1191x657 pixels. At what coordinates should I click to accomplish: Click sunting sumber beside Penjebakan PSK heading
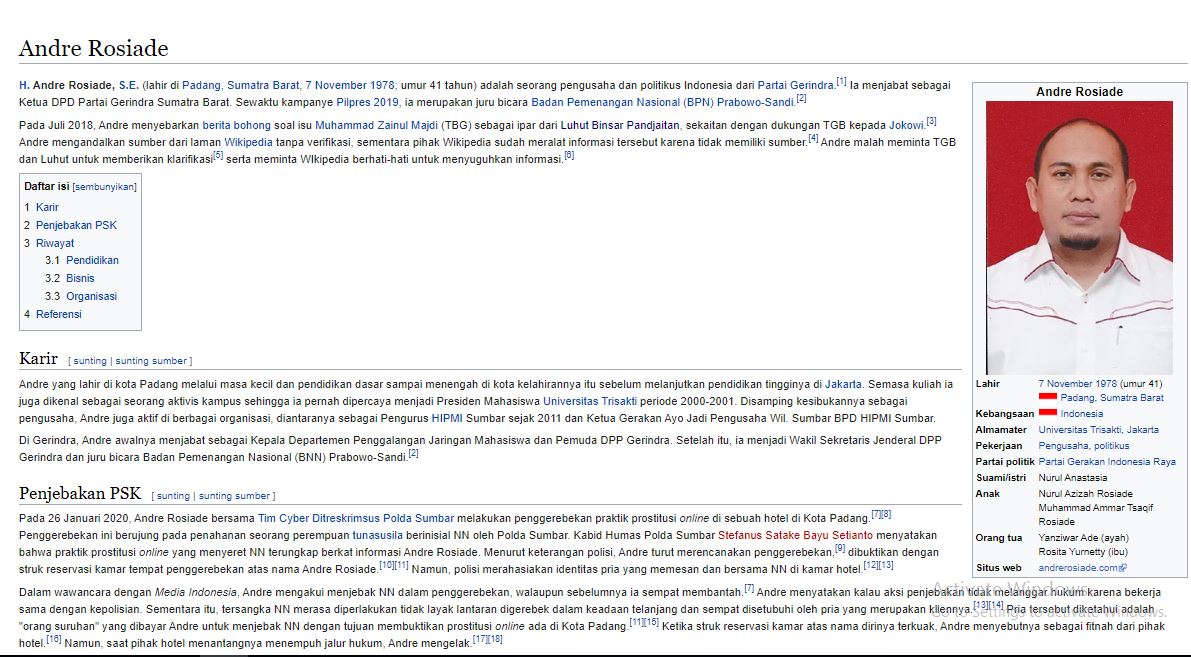(x=234, y=496)
